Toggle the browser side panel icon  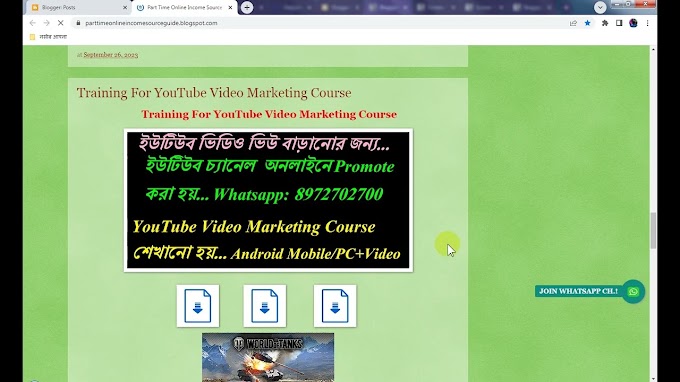[x=619, y=23]
